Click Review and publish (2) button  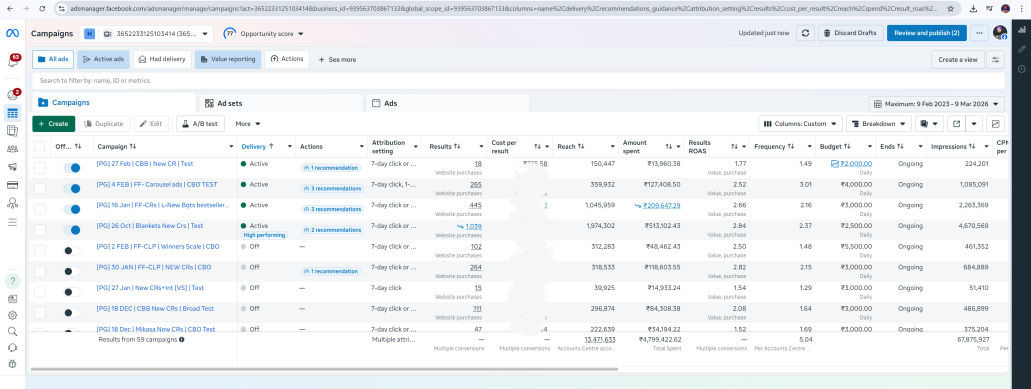[926, 33]
